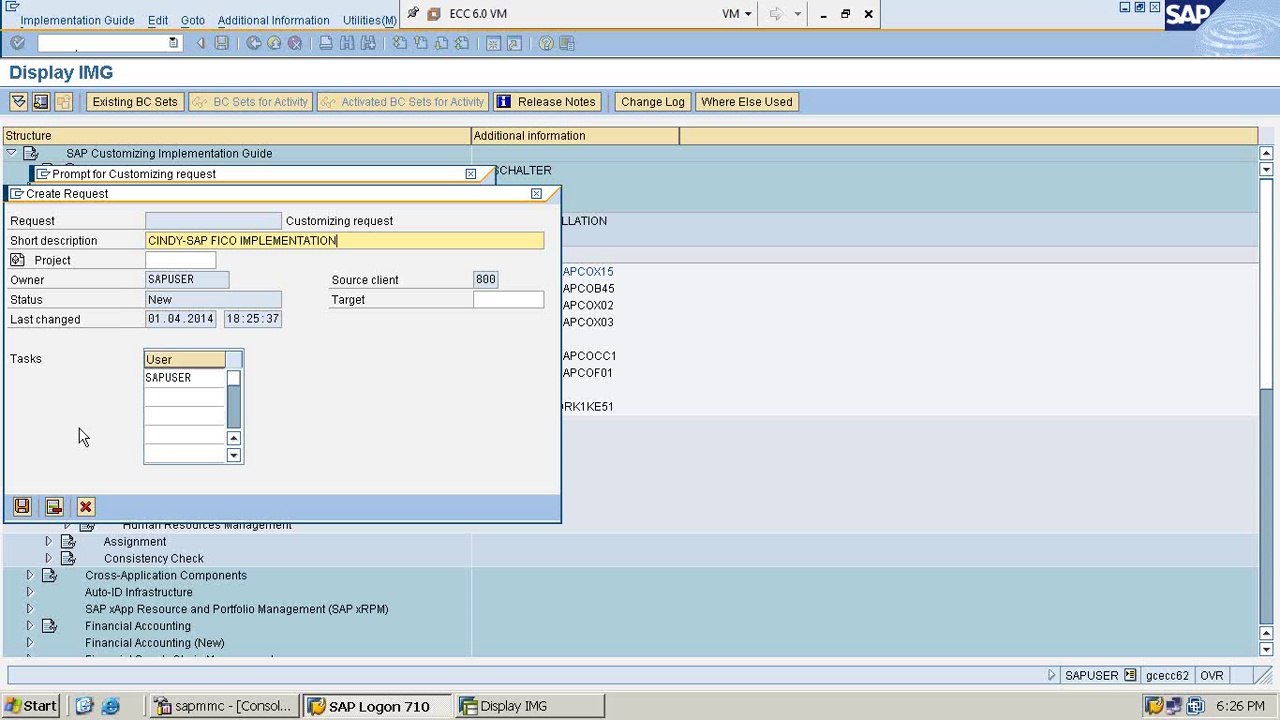The image size is (1280, 720).
Task: Click the Change Log button
Action: [x=653, y=101]
